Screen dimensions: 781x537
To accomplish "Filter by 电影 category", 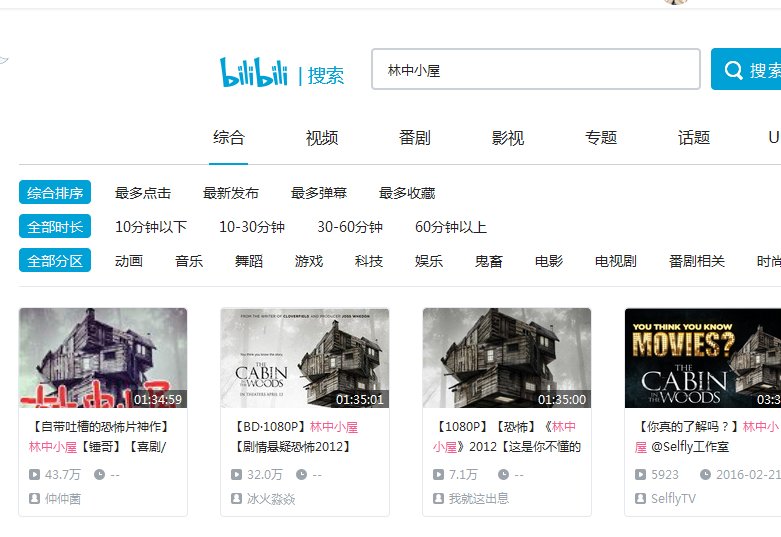I will pyautogui.click(x=549, y=261).
